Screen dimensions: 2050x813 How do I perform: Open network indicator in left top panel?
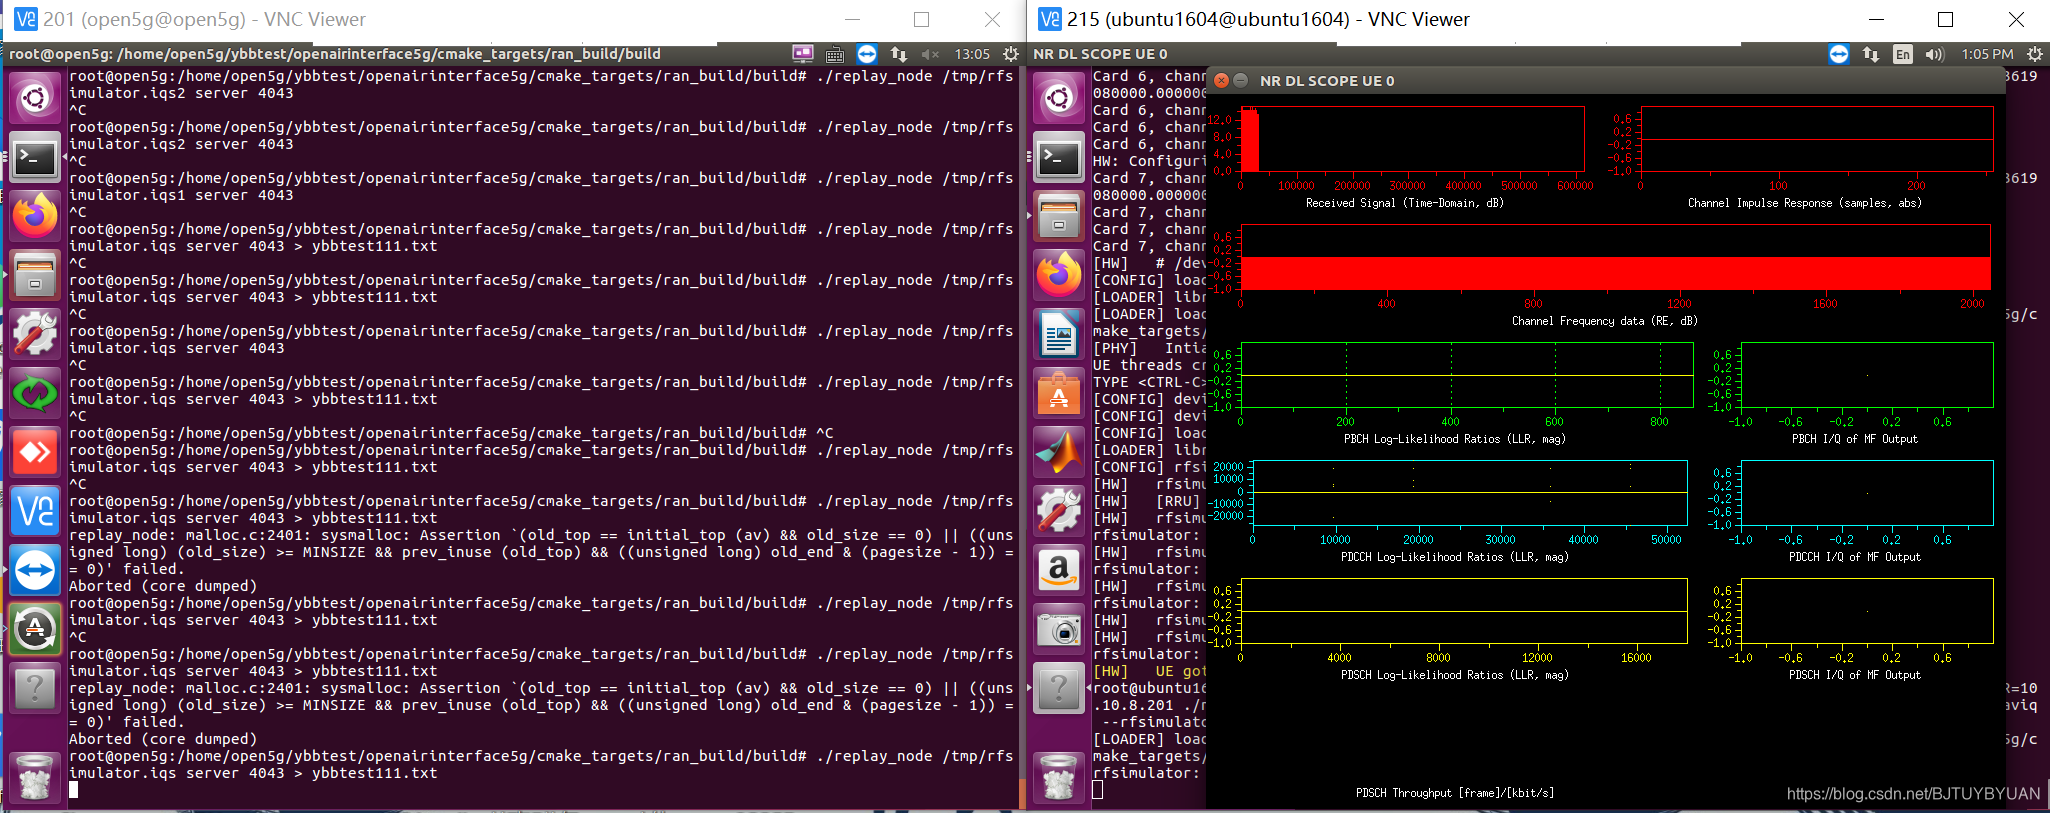[899, 54]
